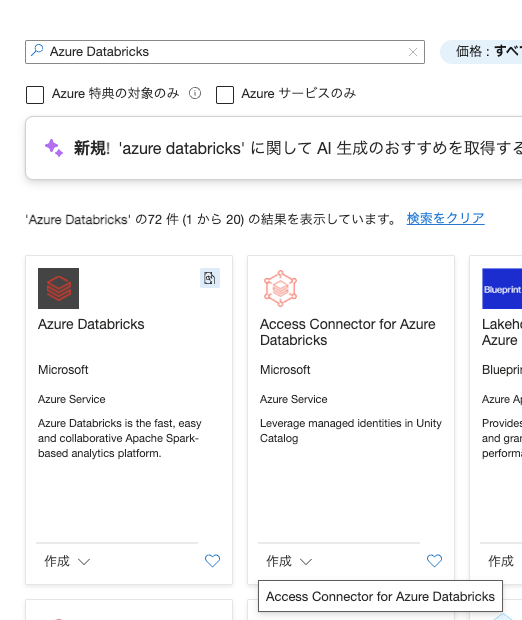Expand 作成 dropdown on Azure Databricks card
522x620 pixels.
[67, 561]
